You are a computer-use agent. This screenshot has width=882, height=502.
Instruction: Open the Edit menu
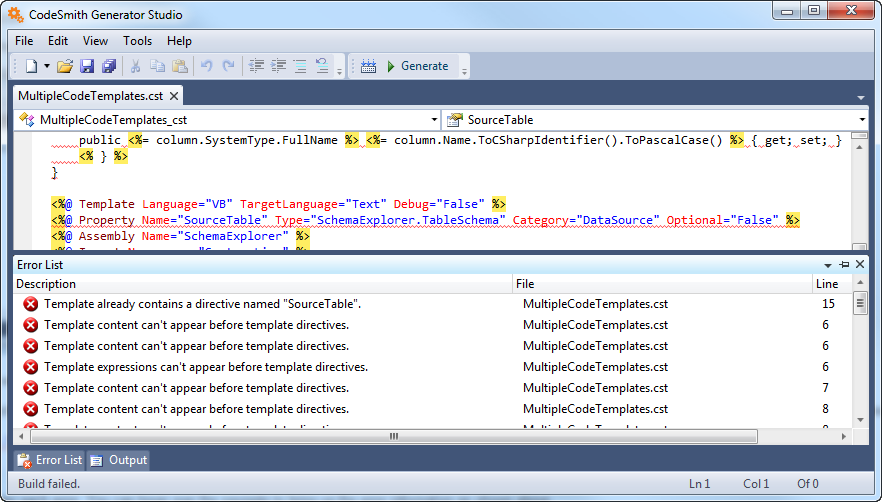pos(58,41)
